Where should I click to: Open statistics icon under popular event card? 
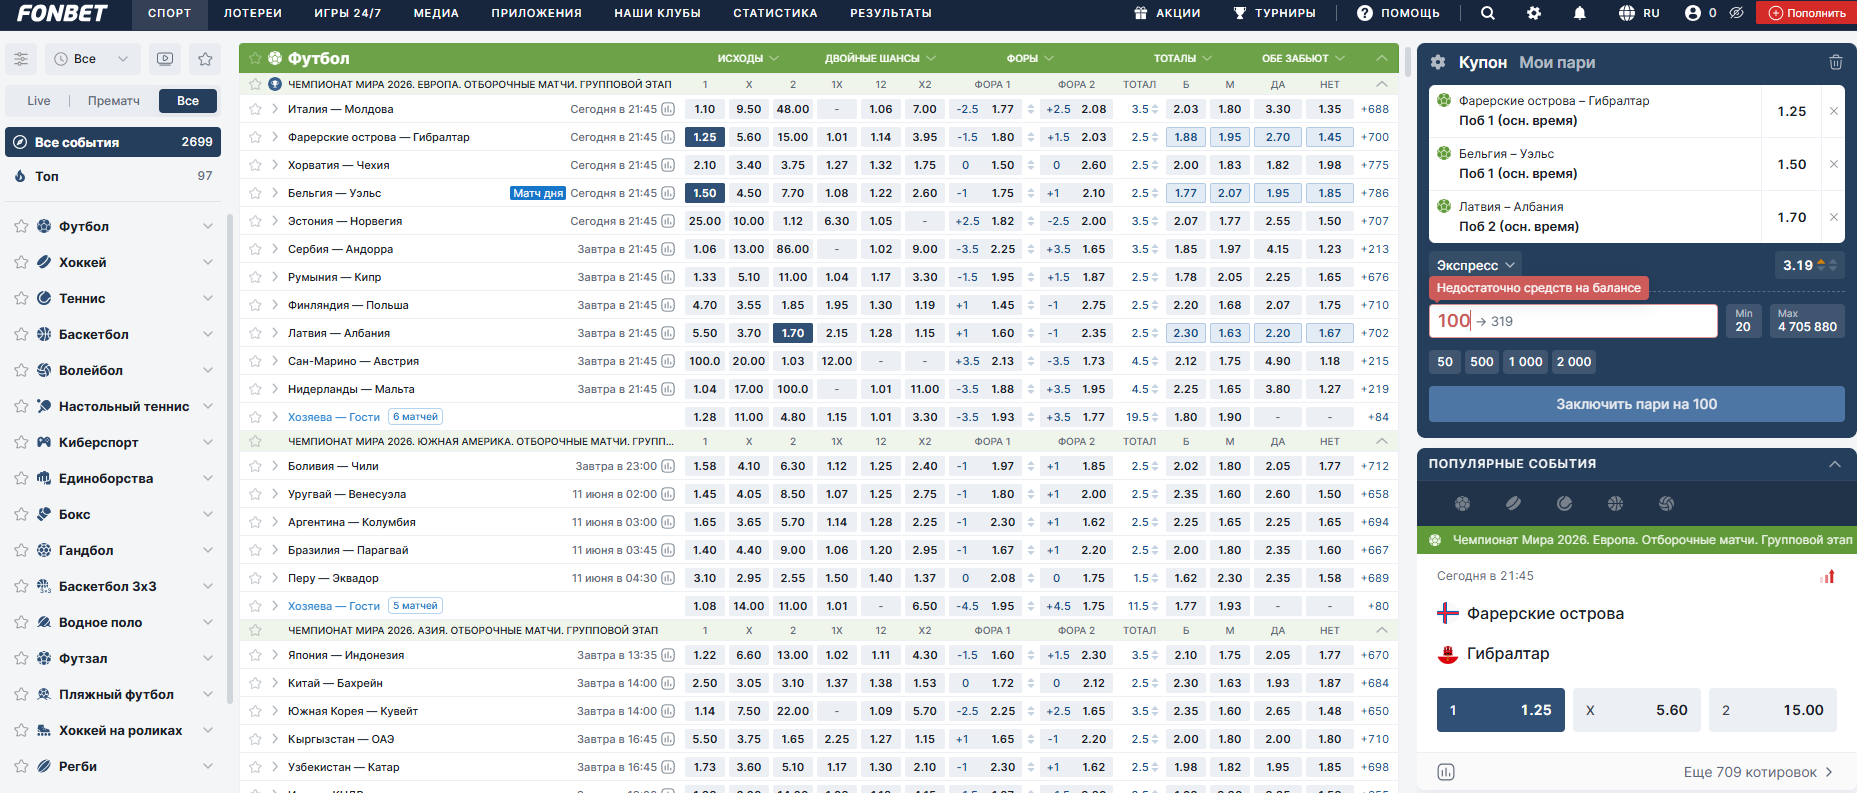(1446, 772)
